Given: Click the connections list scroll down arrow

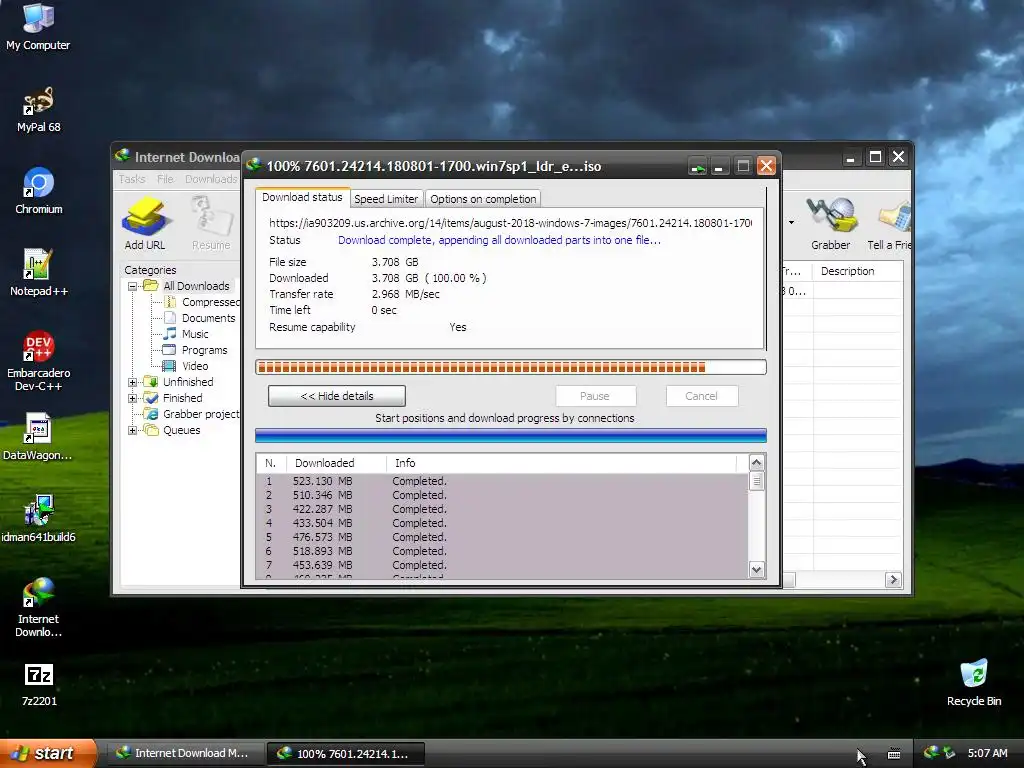Looking at the screenshot, I should point(756,569).
